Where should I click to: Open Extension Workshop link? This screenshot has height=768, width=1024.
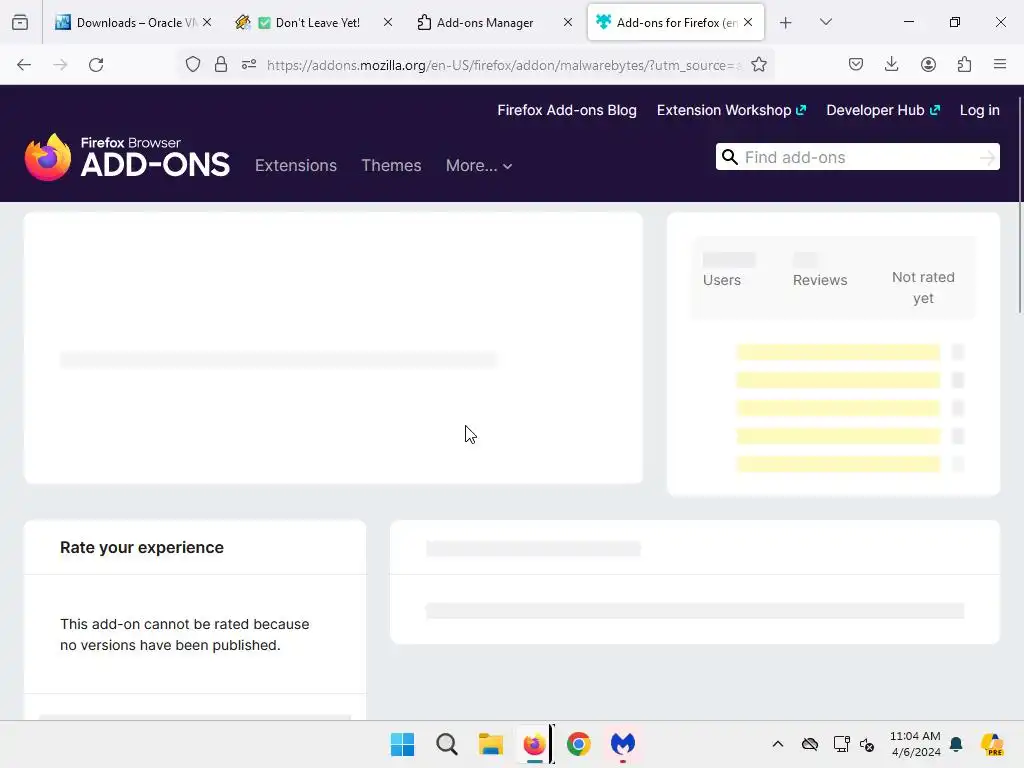click(731, 110)
